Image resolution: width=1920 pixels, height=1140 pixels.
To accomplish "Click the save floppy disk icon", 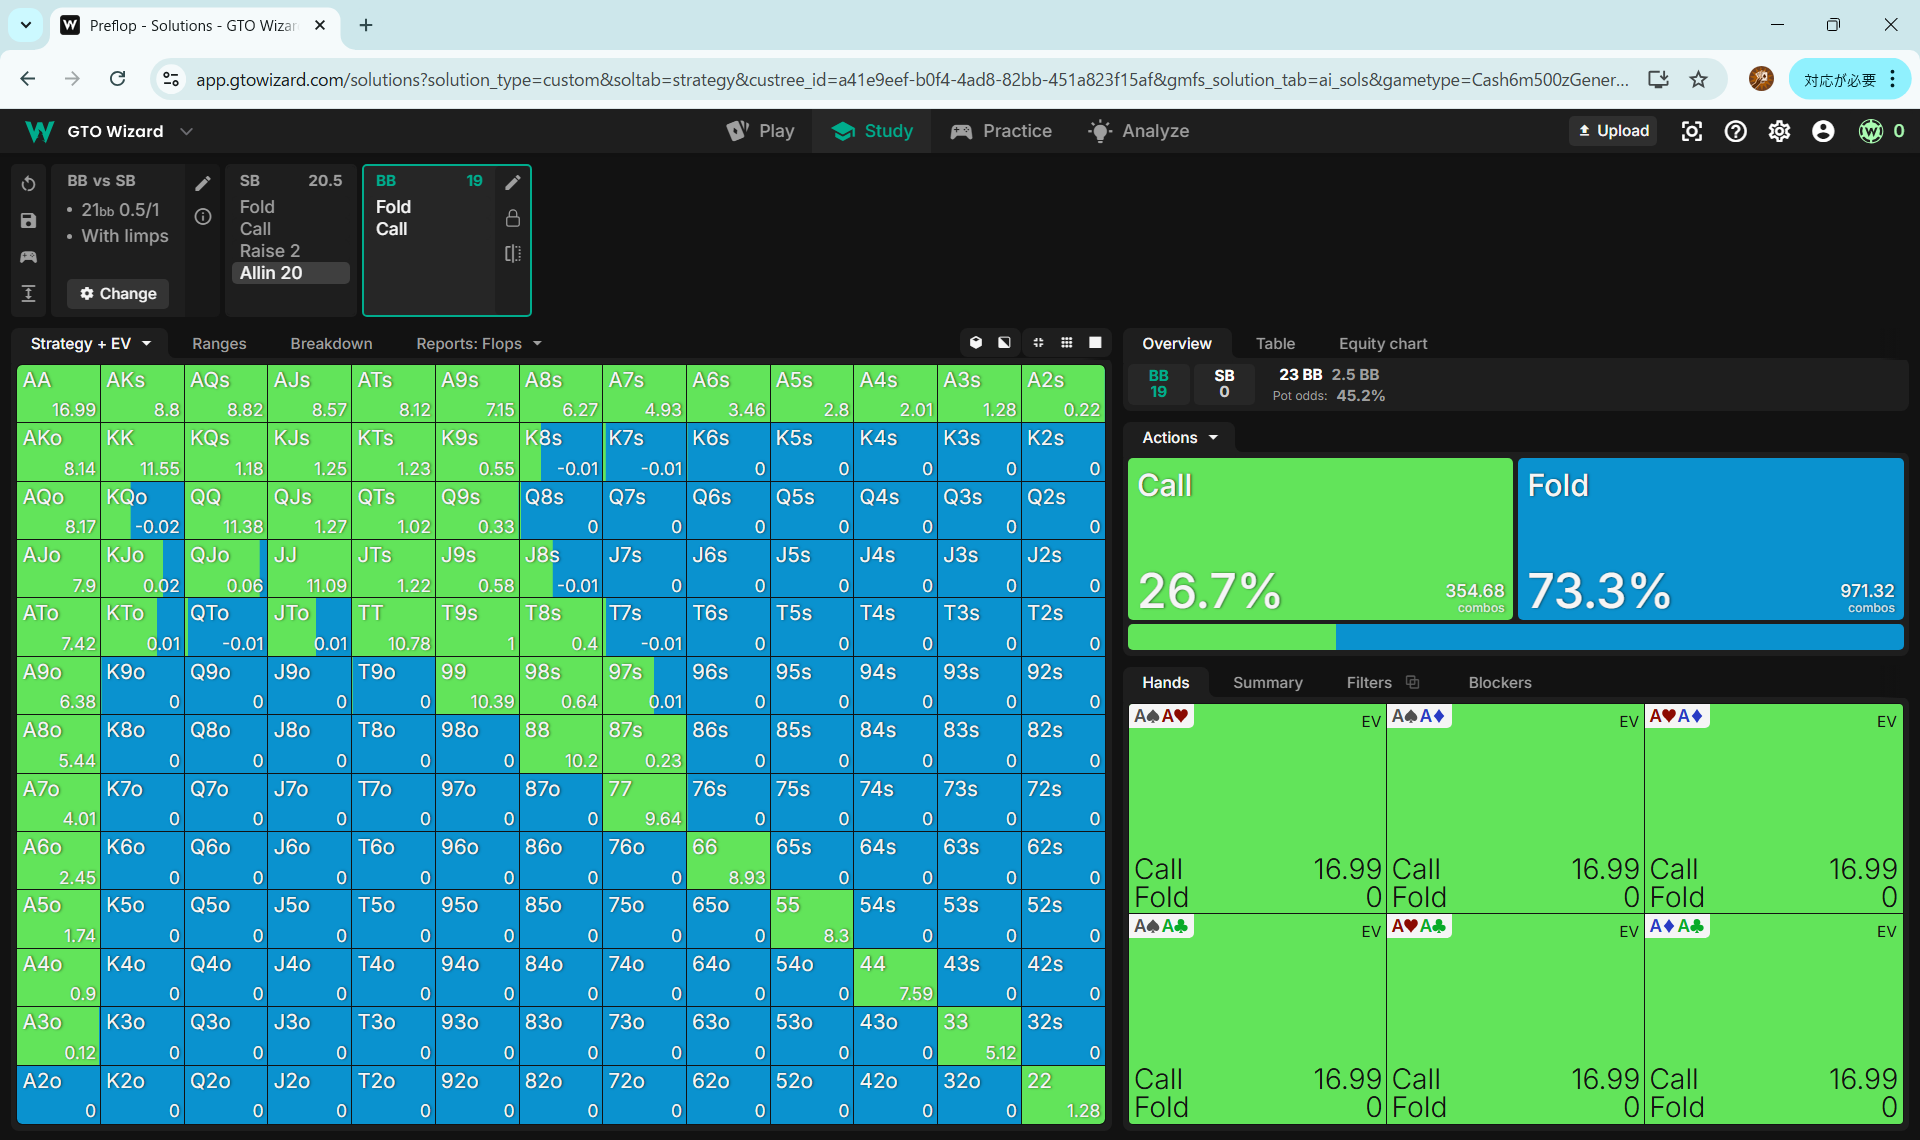I will [x=28, y=221].
